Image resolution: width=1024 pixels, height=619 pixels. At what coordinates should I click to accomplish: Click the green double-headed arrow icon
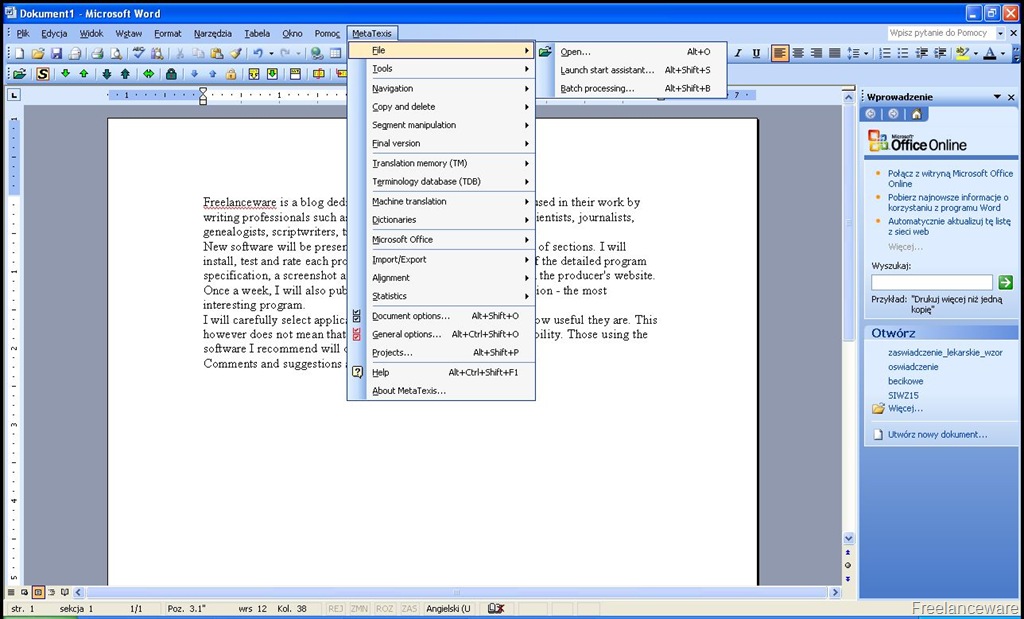click(148, 74)
